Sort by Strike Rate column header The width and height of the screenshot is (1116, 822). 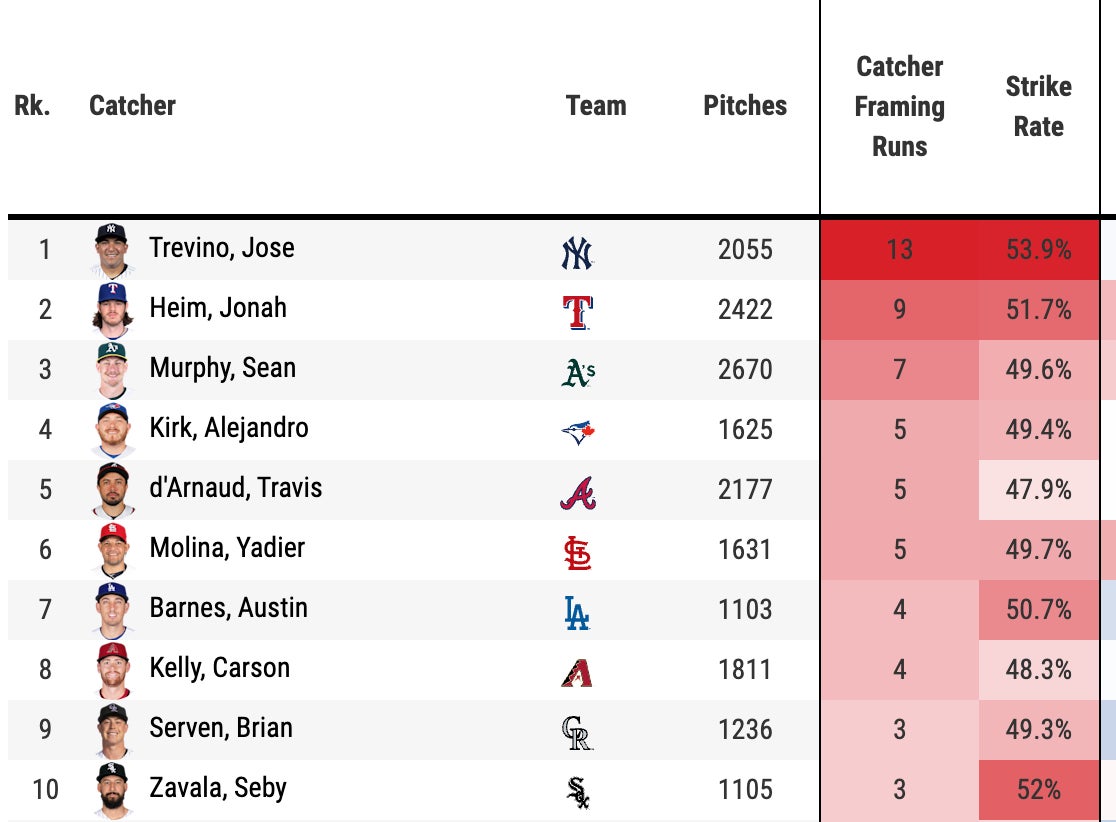[x=1038, y=106]
